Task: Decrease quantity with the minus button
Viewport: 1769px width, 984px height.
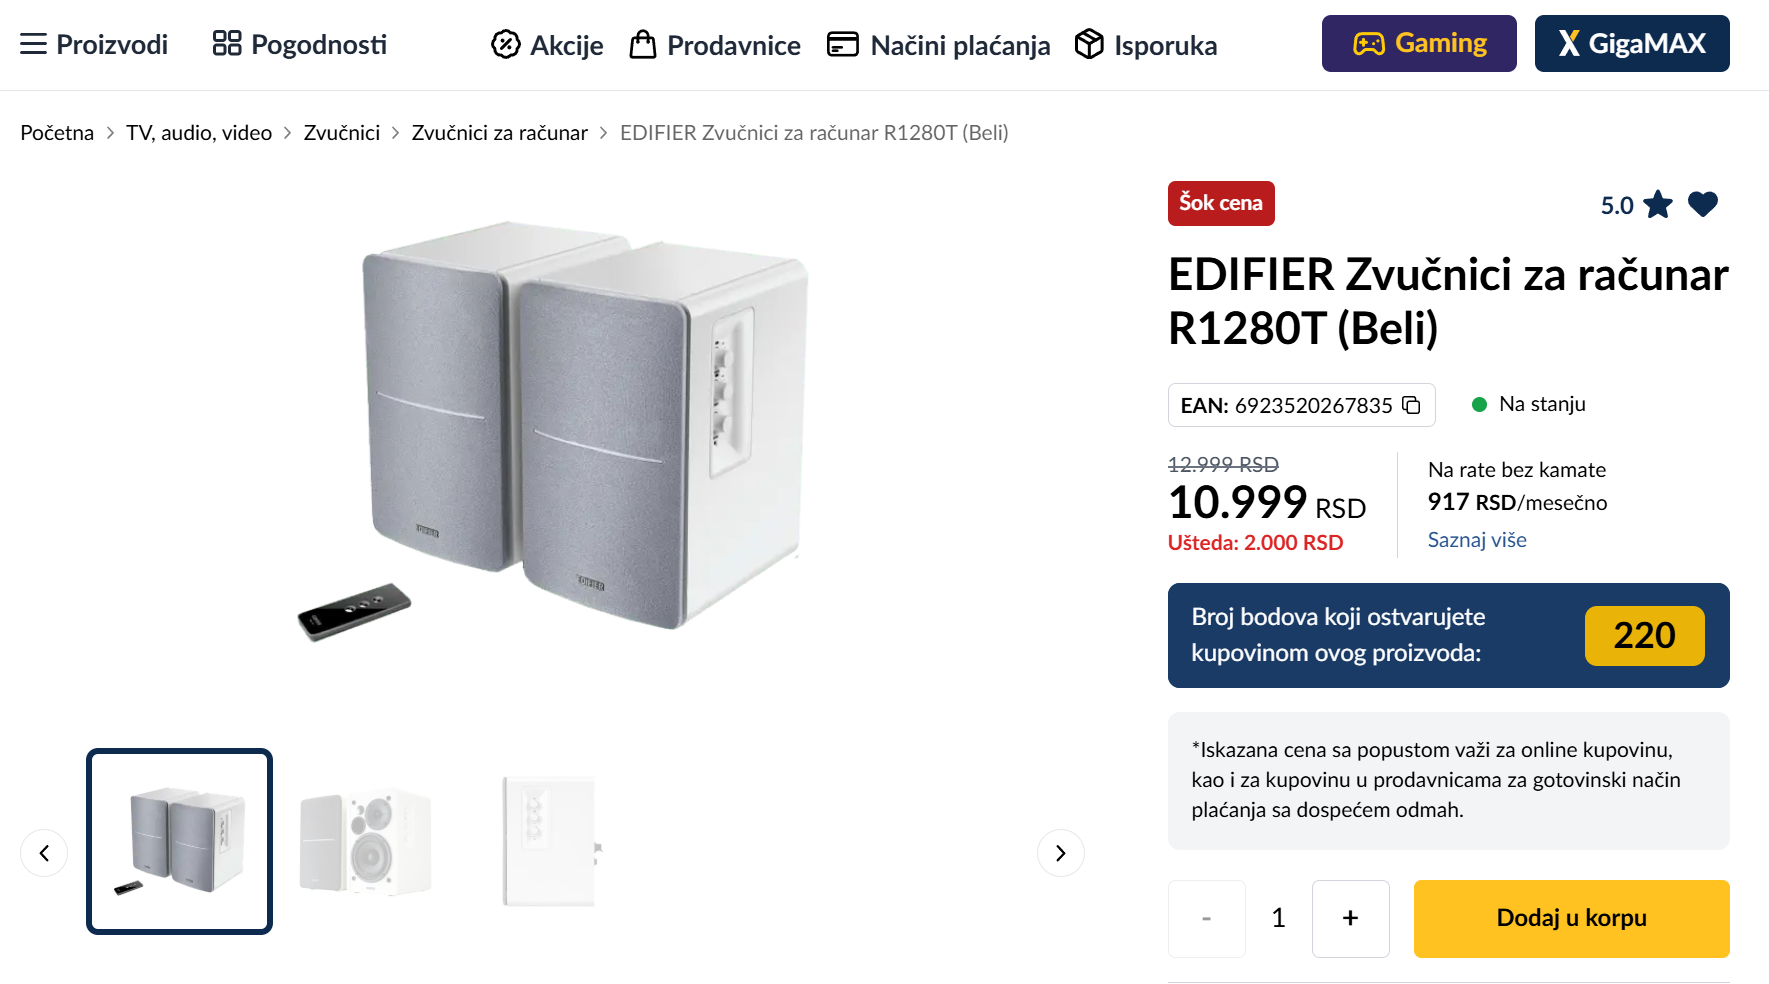Action: coord(1207,918)
